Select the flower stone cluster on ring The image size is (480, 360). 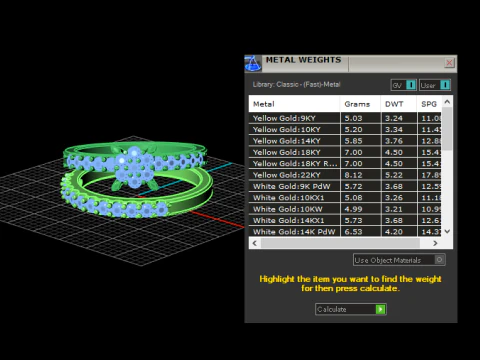click(134, 168)
